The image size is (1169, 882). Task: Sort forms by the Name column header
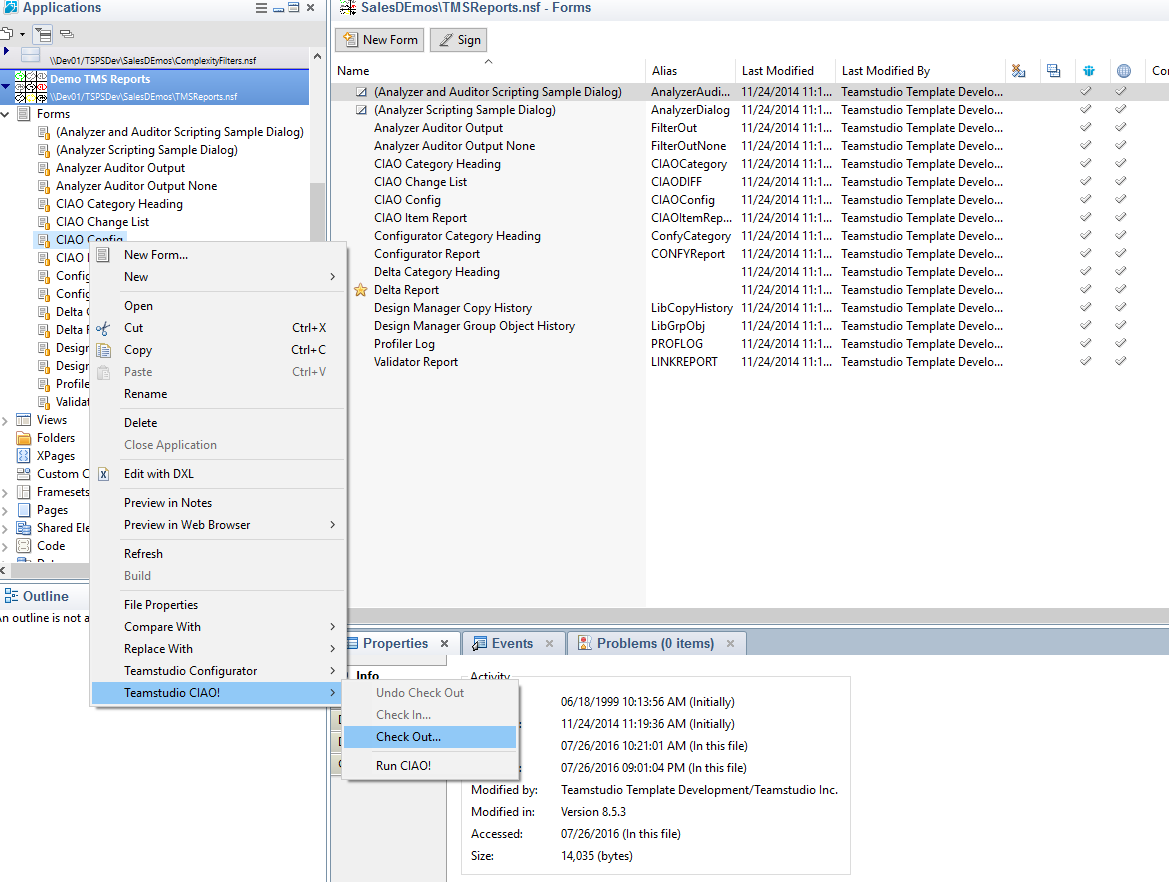pos(488,71)
